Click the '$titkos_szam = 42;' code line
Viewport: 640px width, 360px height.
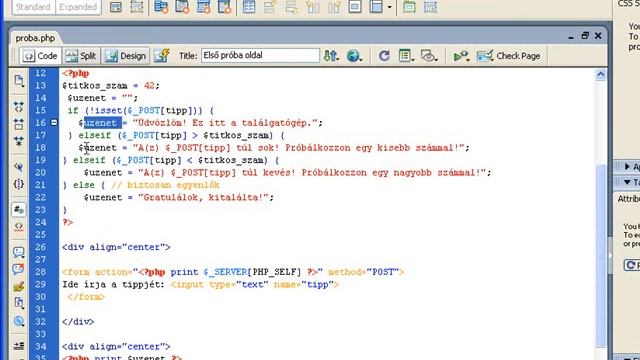coord(111,86)
